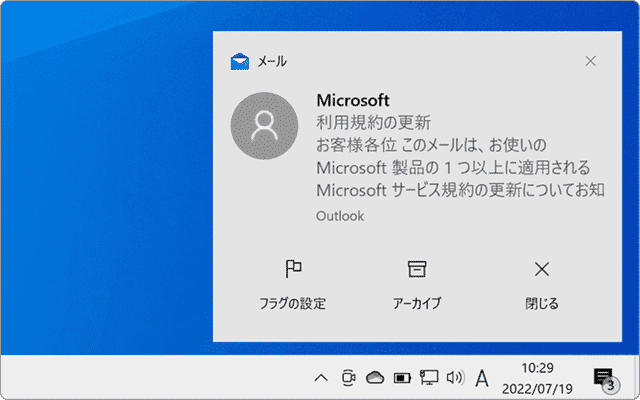Viewport: 640px width, 400px height.
Task: Choose the アーカイブ button label
Action: click(x=417, y=303)
